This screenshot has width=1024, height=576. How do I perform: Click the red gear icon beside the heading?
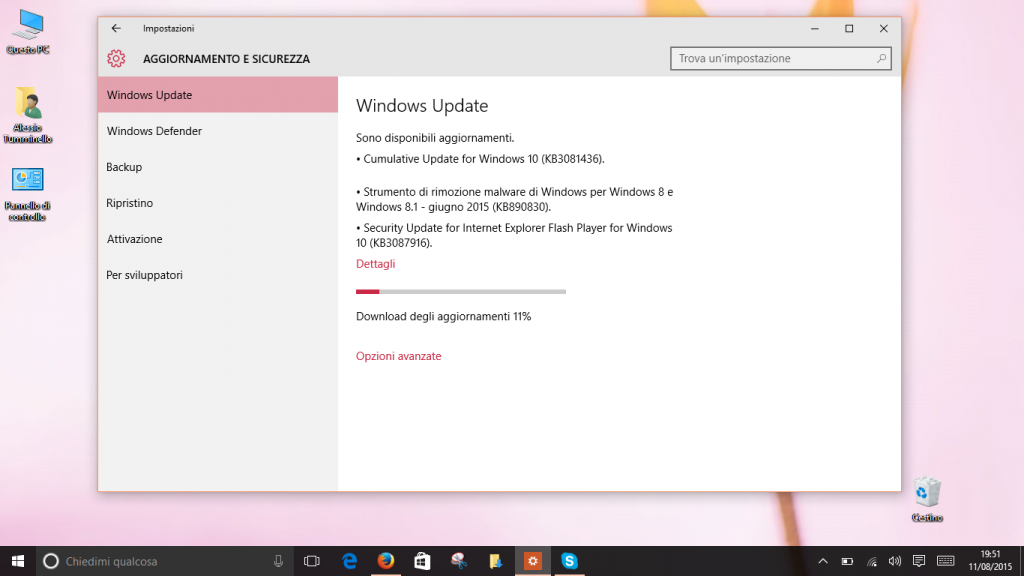[x=116, y=59]
